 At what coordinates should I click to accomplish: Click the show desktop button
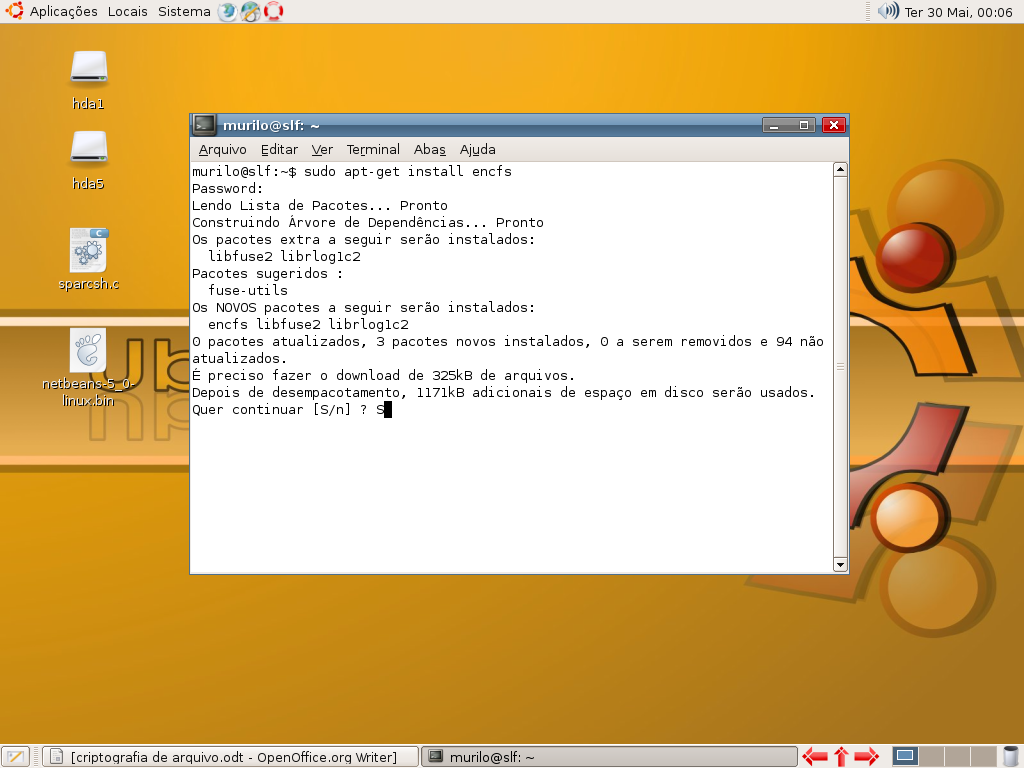click(x=16, y=757)
